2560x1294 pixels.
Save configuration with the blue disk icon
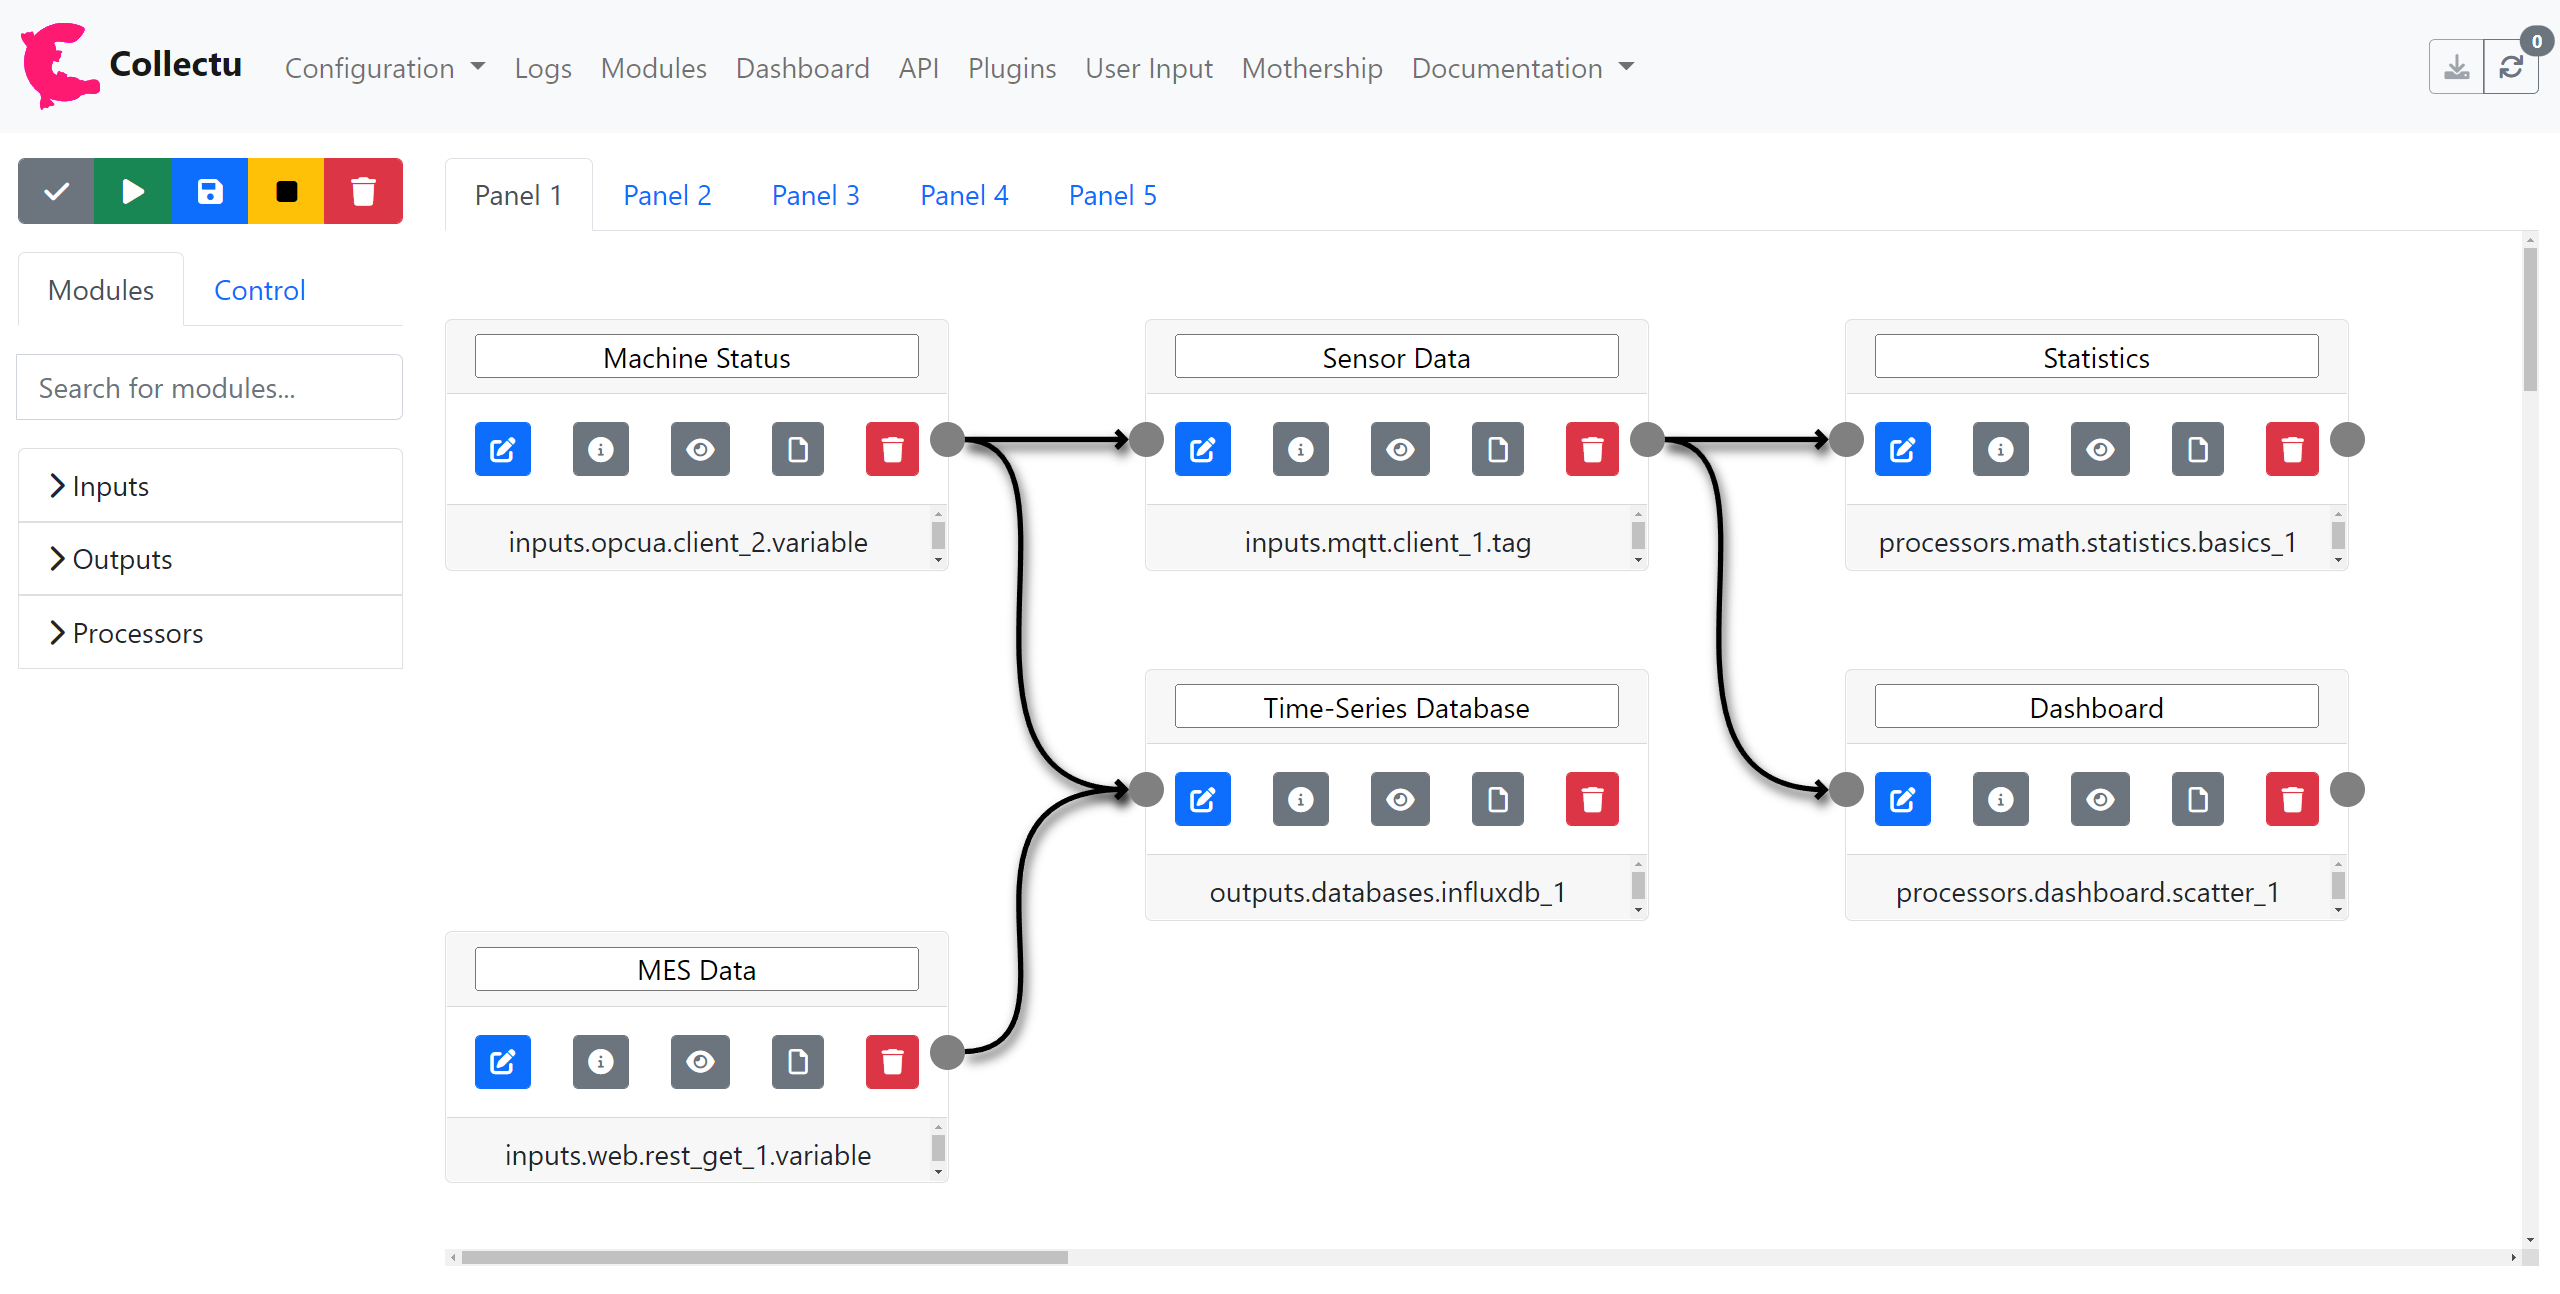(210, 191)
